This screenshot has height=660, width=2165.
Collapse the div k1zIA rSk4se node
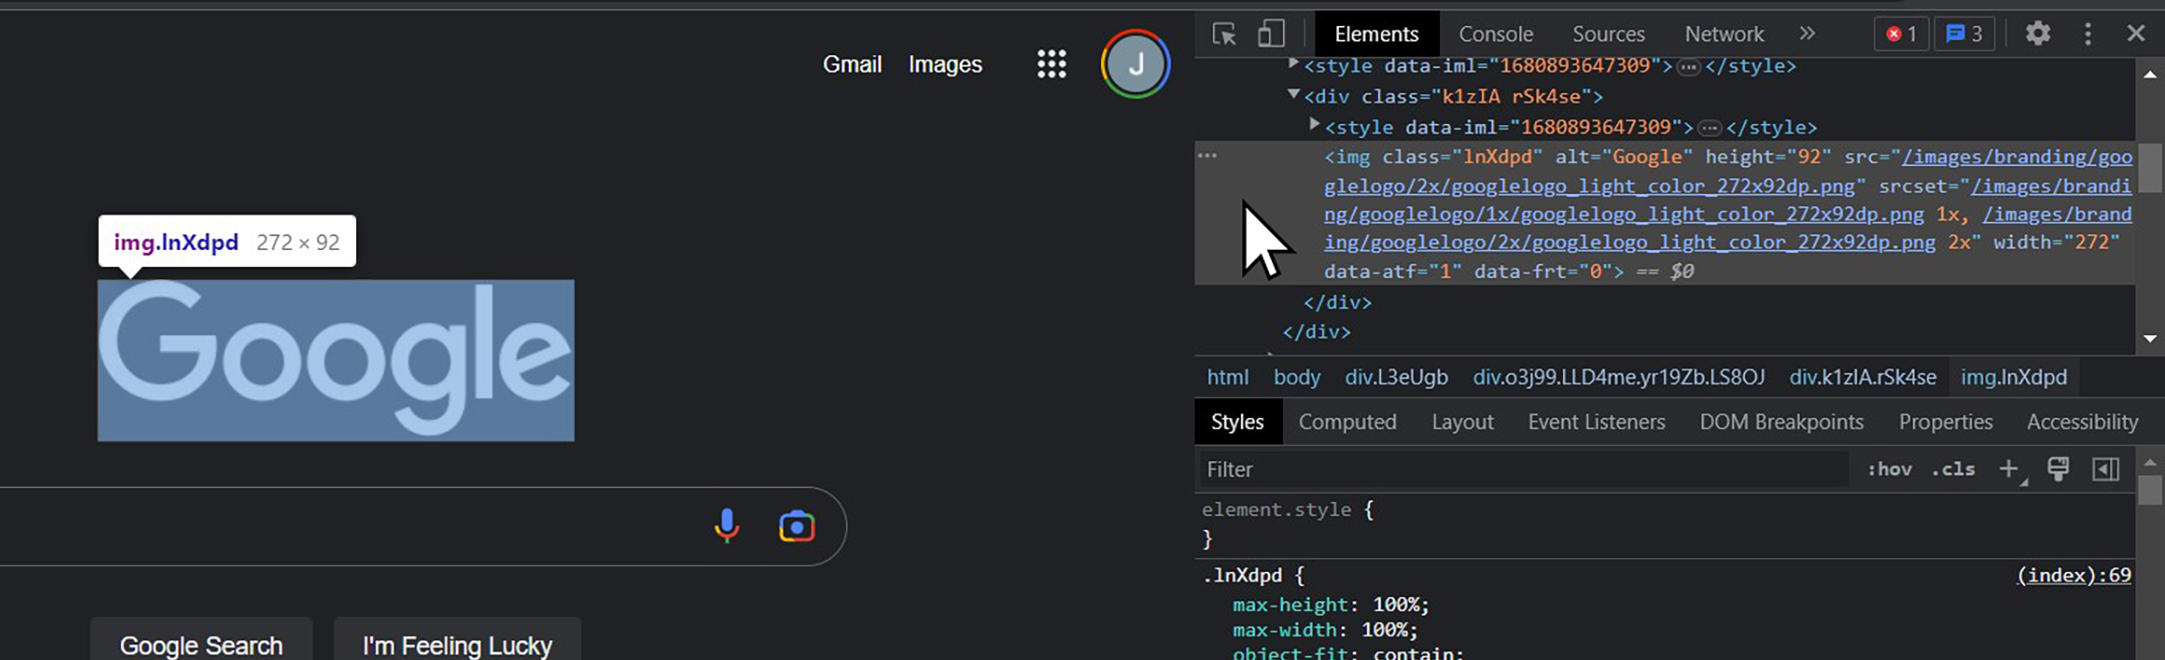coord(1293,94)
